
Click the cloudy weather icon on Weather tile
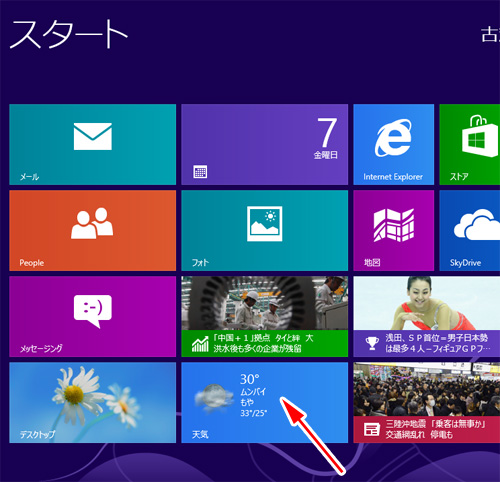214,397
